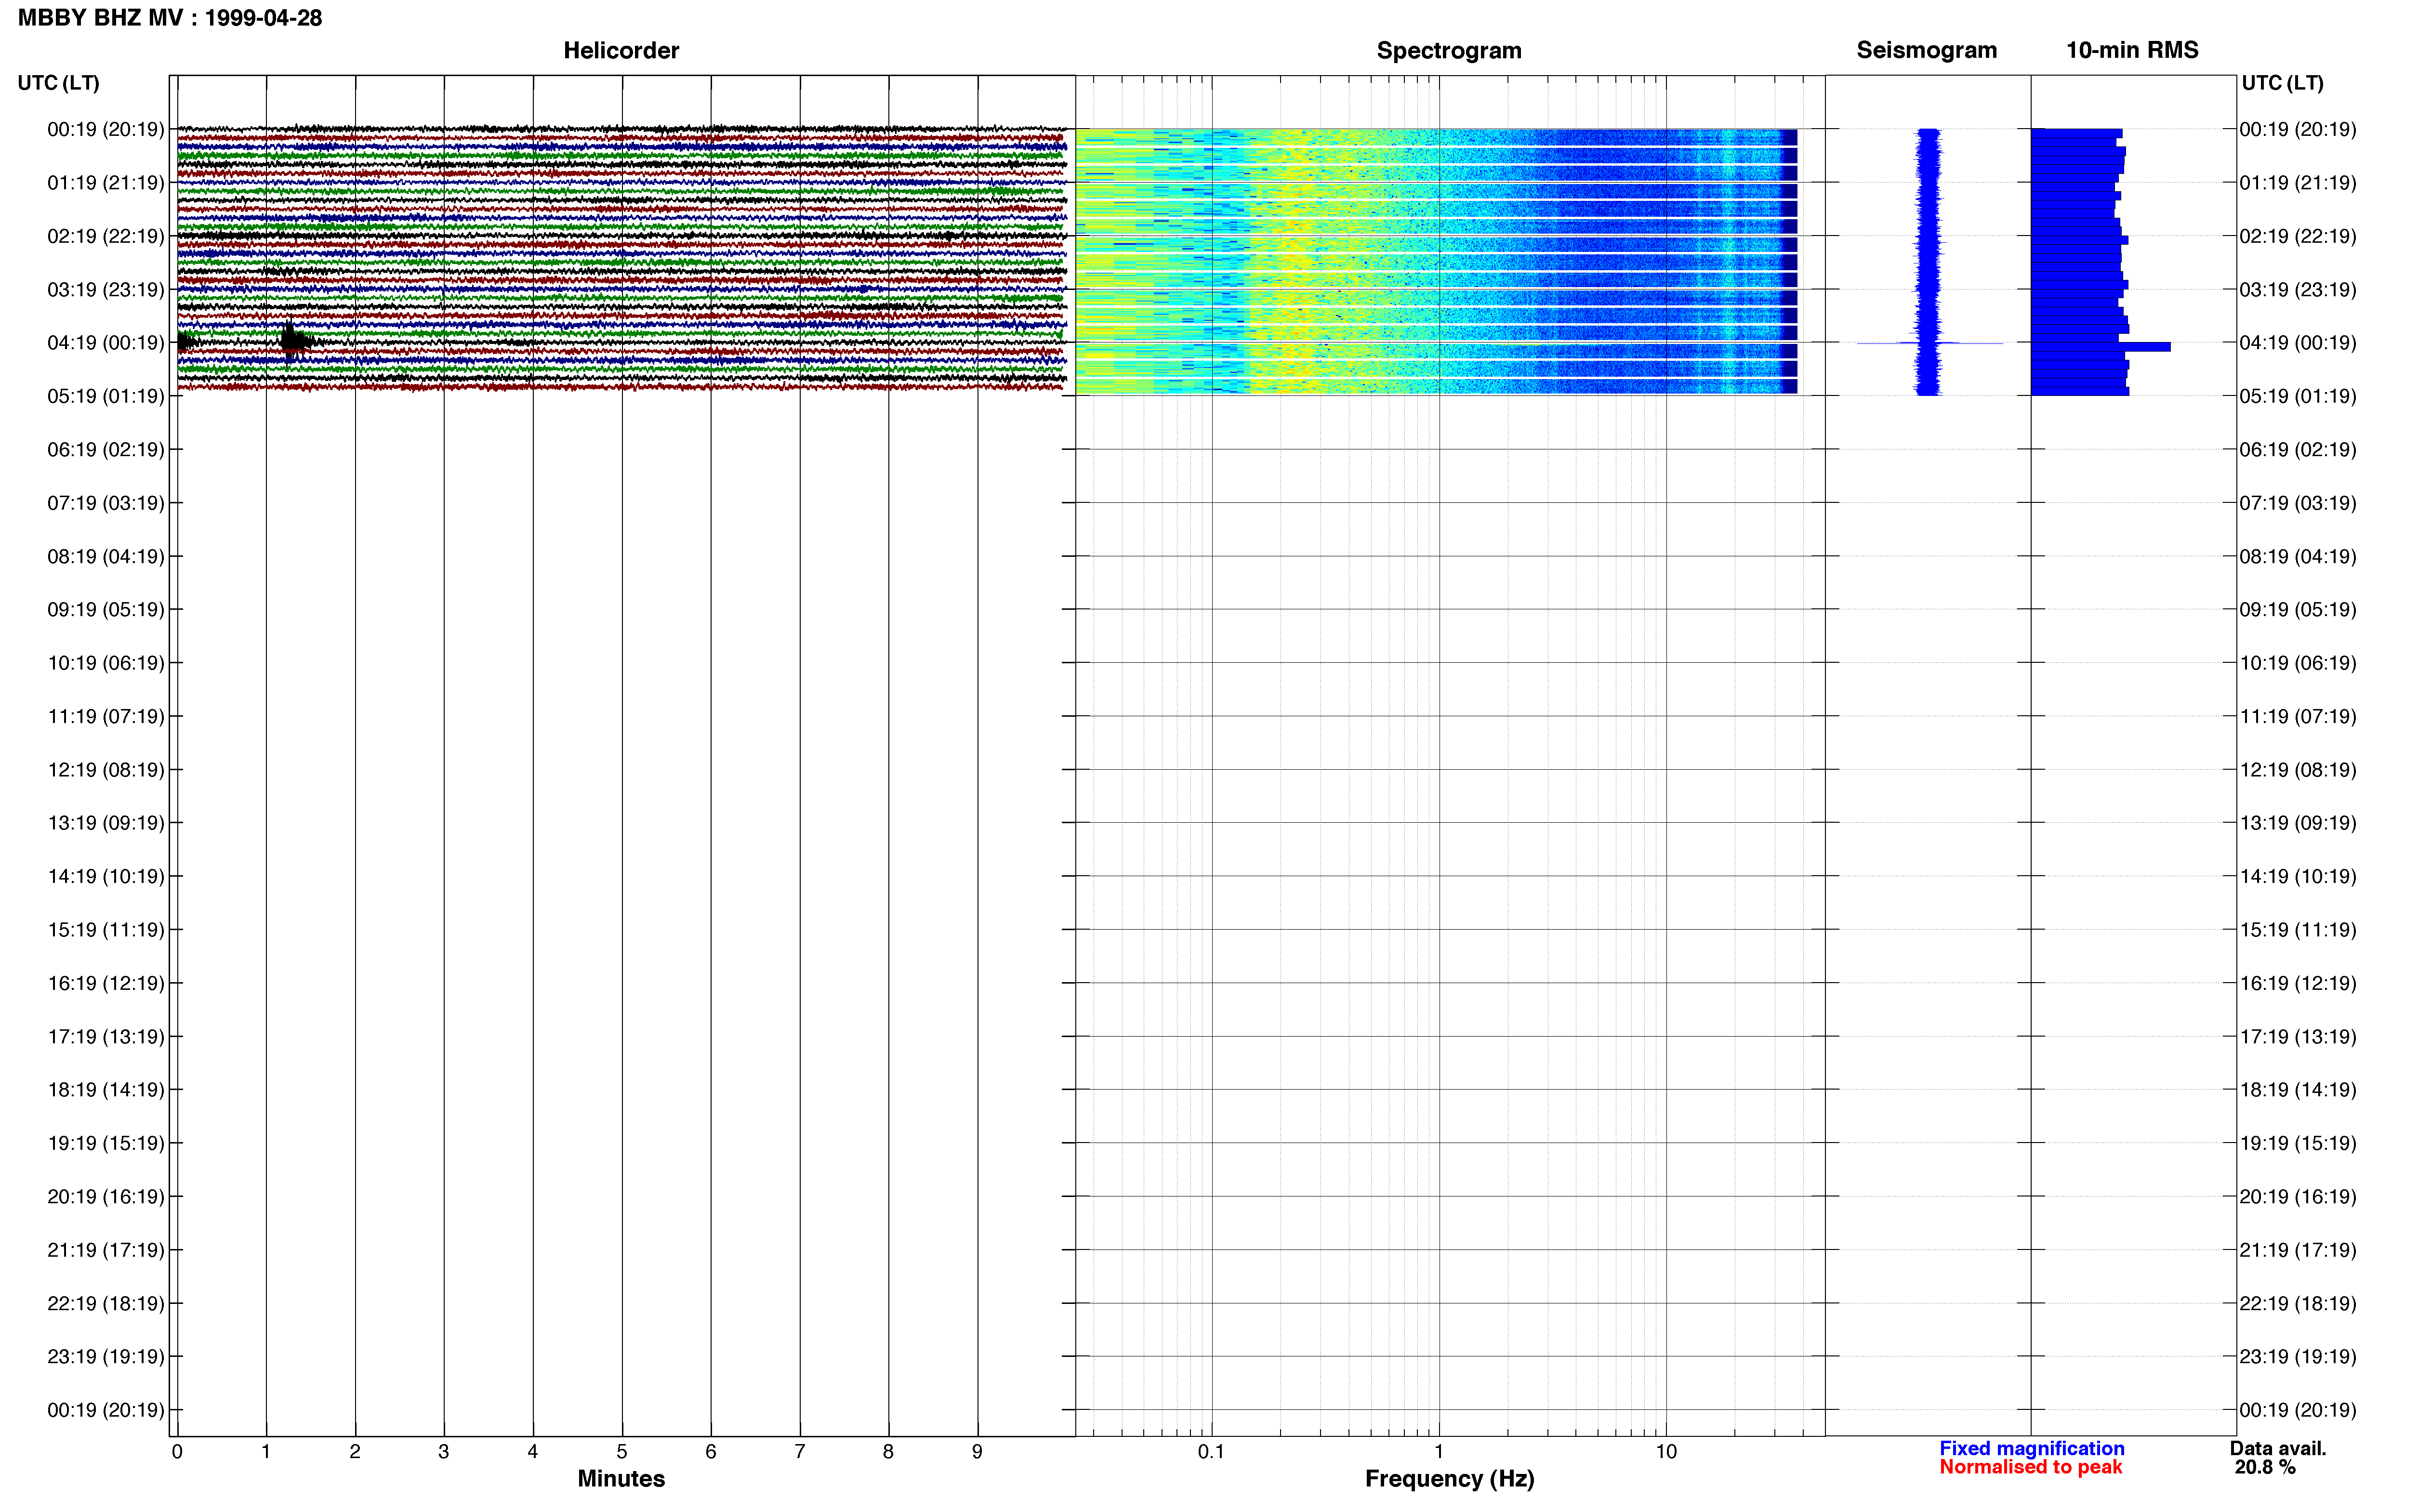Click the right '10:19 (06:19)' time label
The height and width of the screenshot is (1512, 2418).
point(2298,663)
